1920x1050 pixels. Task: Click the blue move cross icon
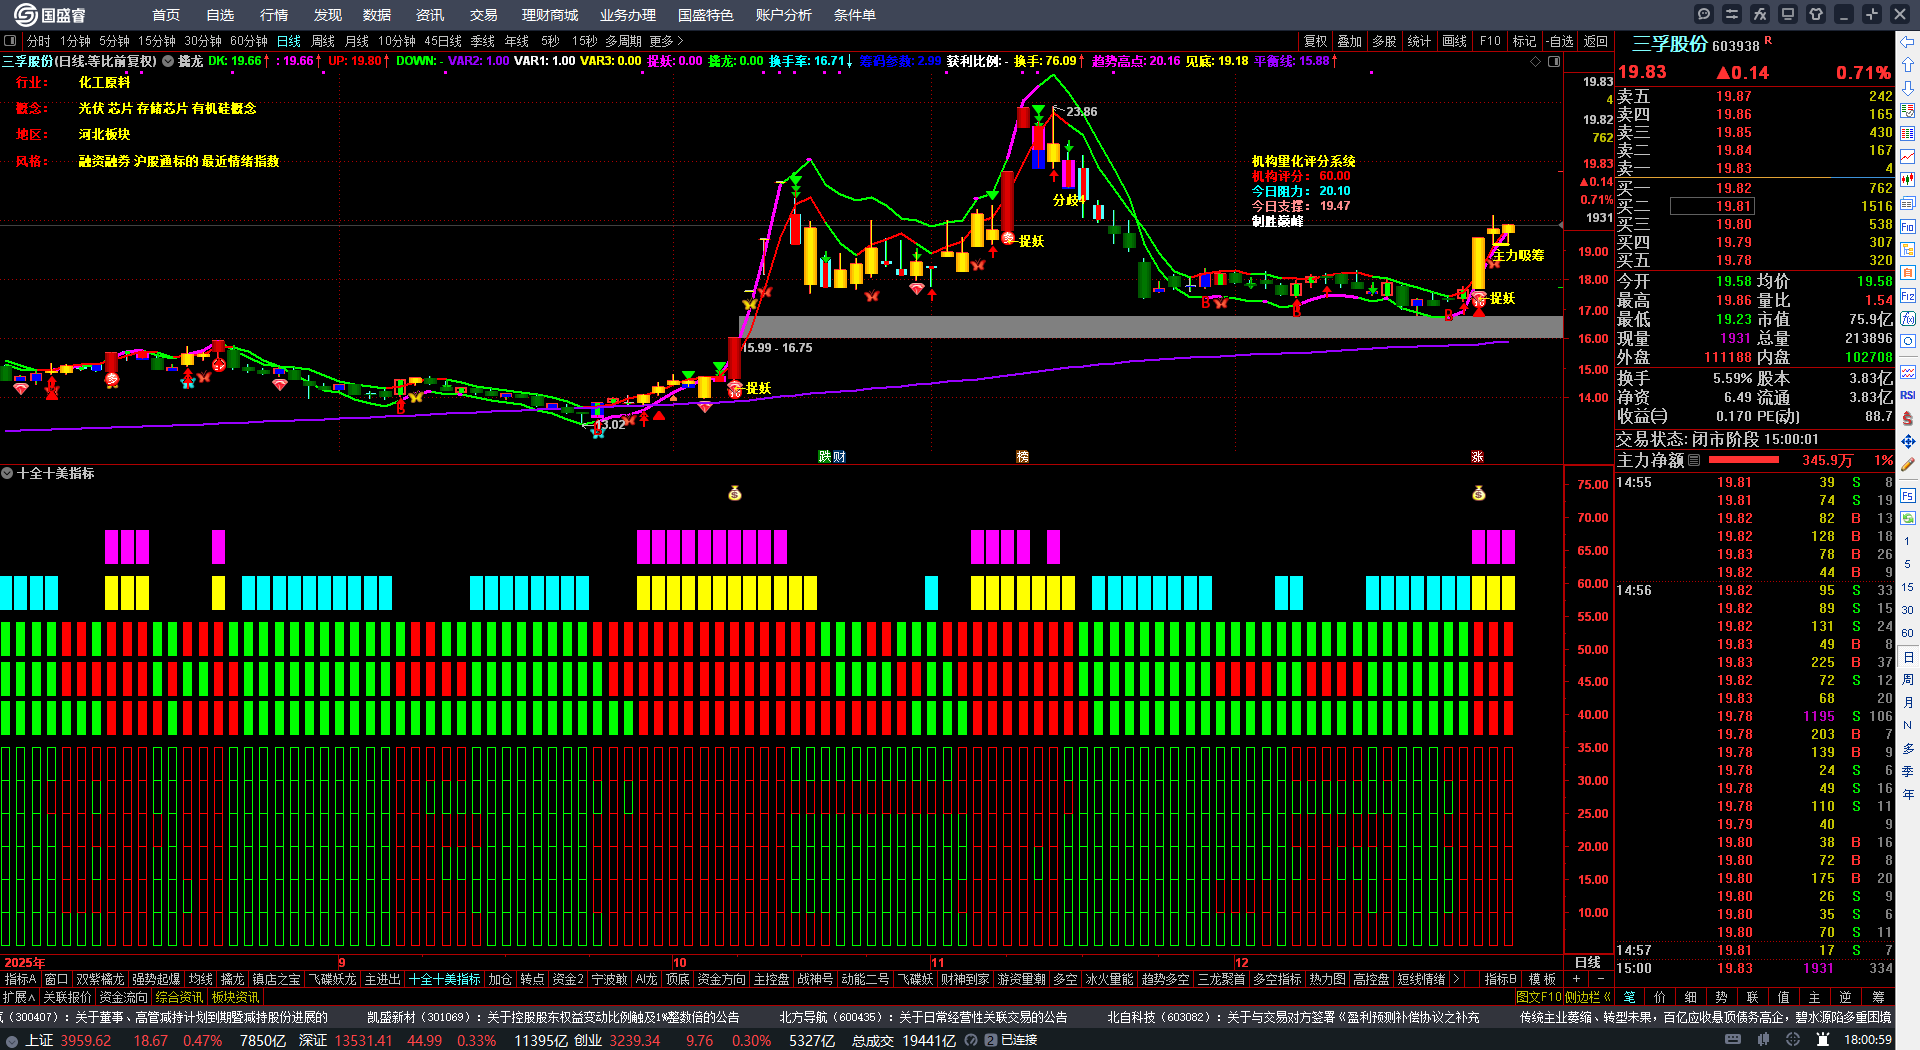click(x=1908, y=441)
